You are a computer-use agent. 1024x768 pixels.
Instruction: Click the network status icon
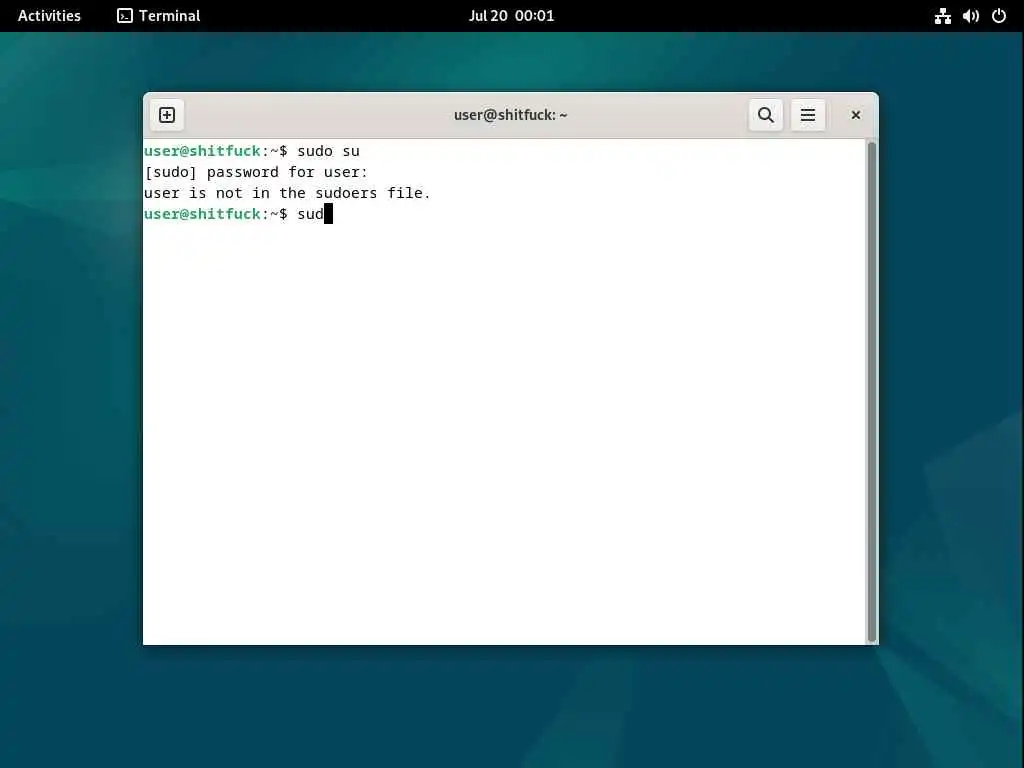[942, 16]
